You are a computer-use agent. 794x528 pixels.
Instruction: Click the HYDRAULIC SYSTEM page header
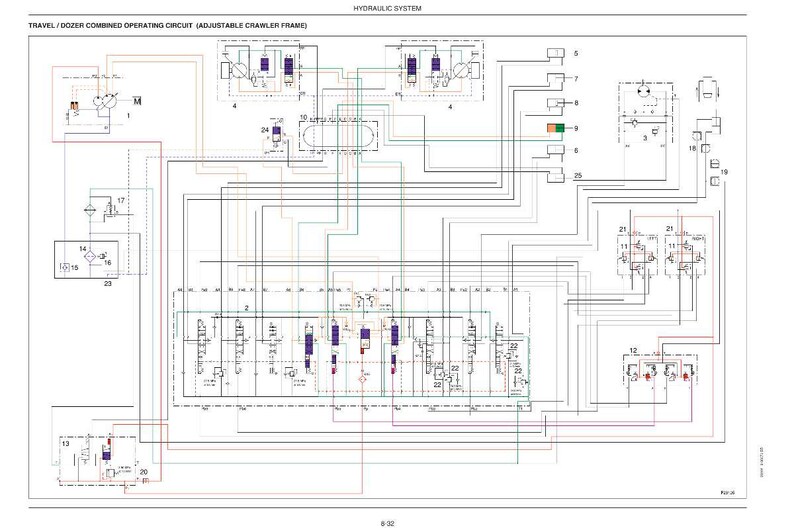click(387, 8)
